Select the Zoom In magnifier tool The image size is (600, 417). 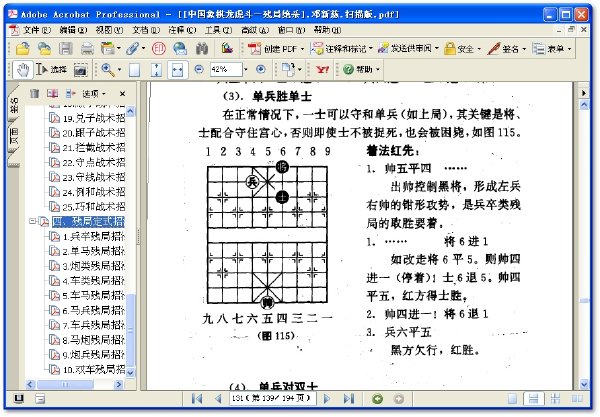click(x=108, y=70)
